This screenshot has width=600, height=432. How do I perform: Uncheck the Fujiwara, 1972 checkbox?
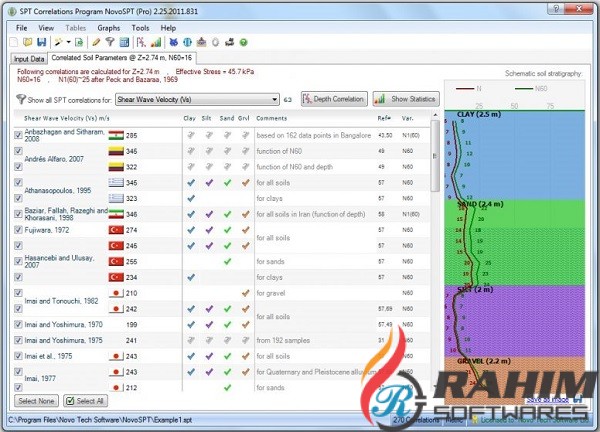18,230
